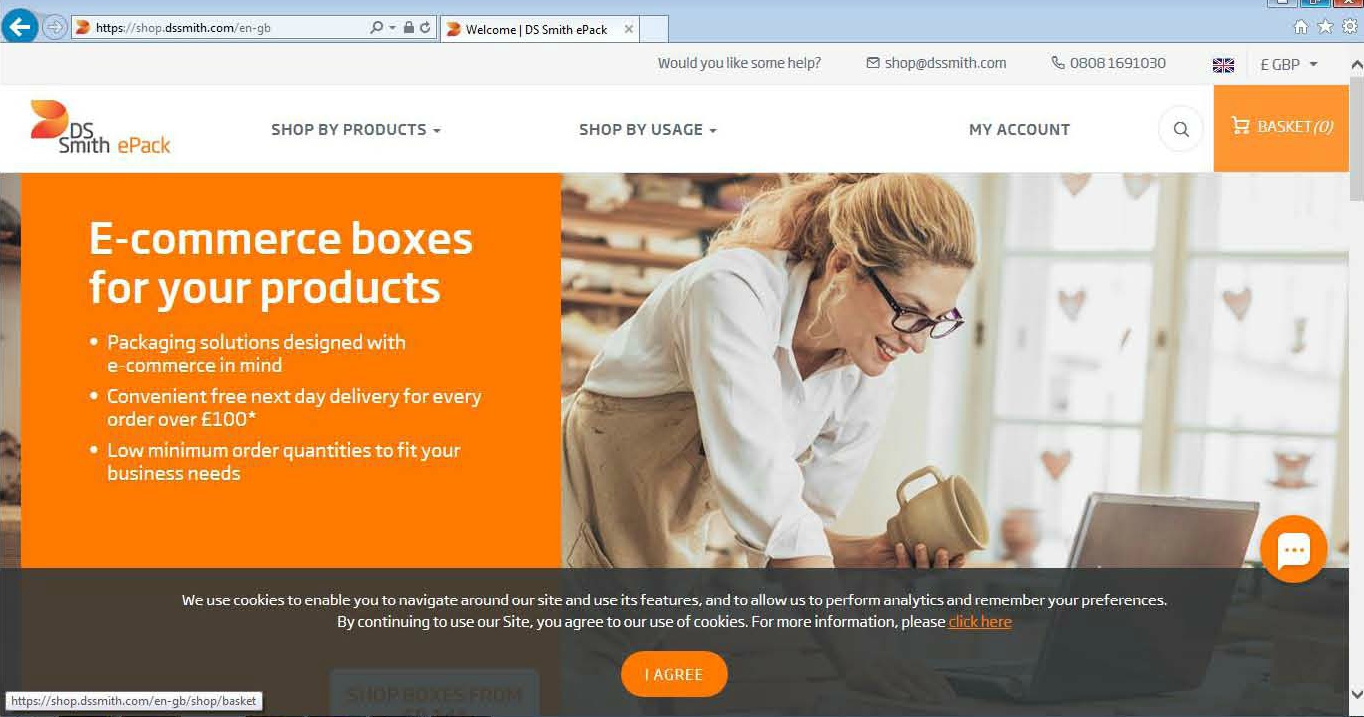
Task: Click the I AGREE cookie button
Action: click(x=674, y=674)
